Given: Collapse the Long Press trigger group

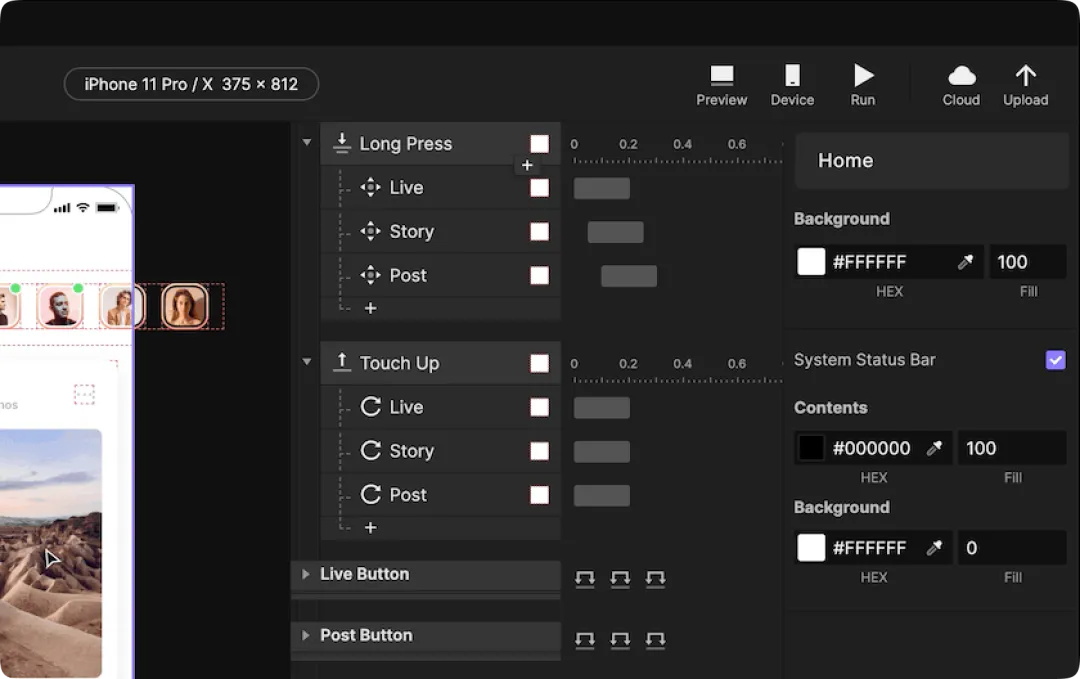Looking at the screenshot, I should point(307,143).
